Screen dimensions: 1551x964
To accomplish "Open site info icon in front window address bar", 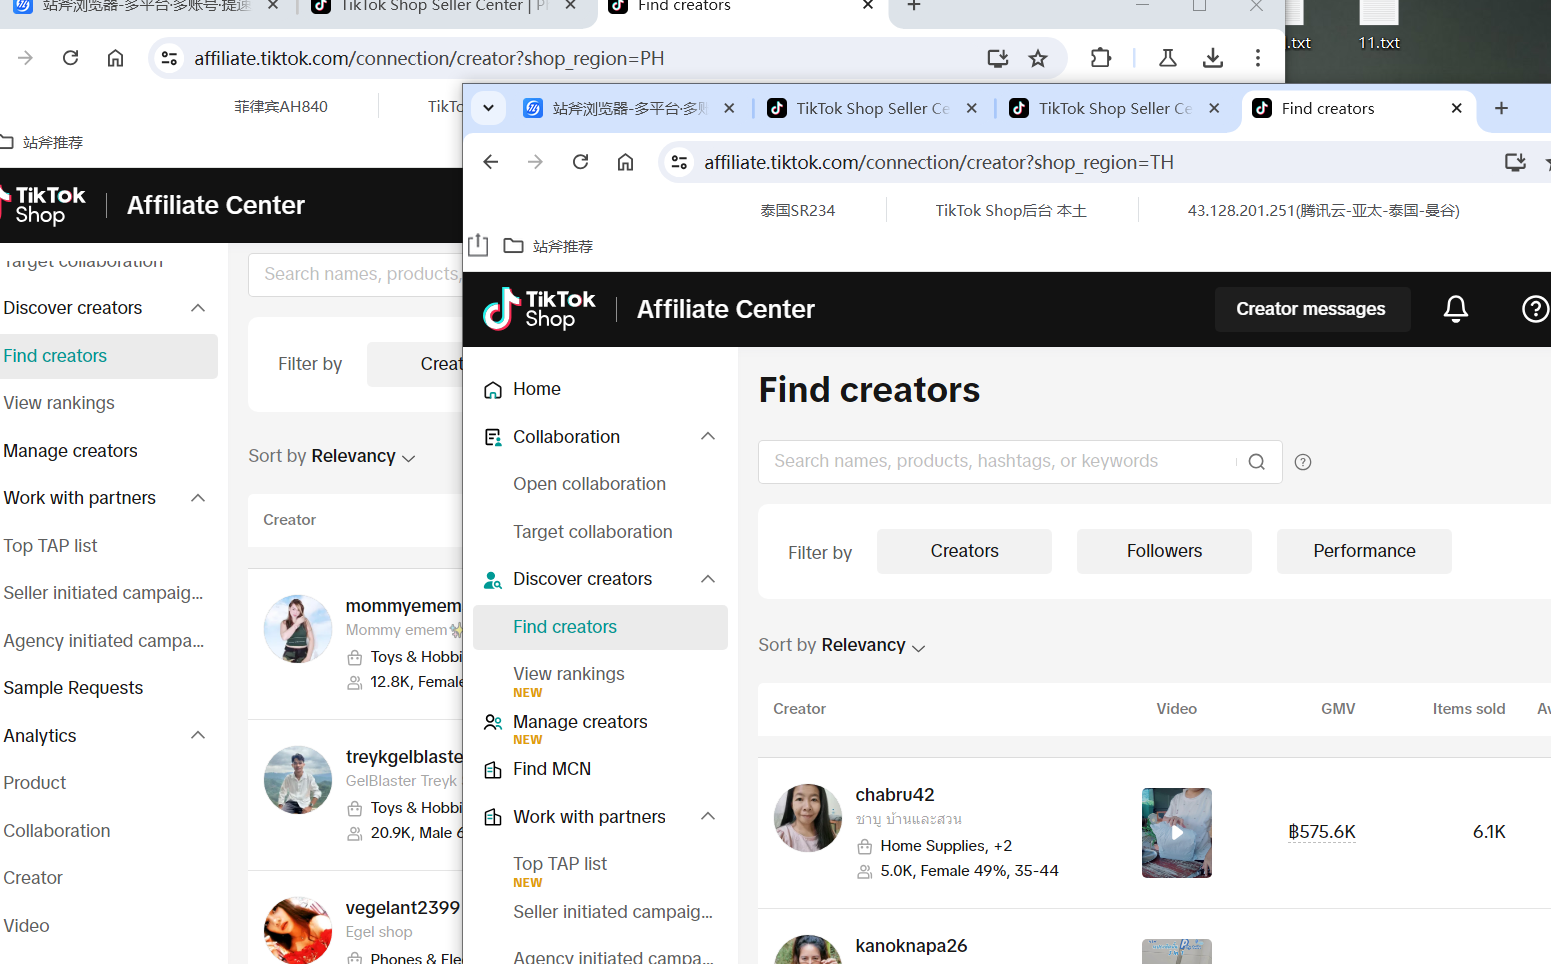I will pos(680,162).
